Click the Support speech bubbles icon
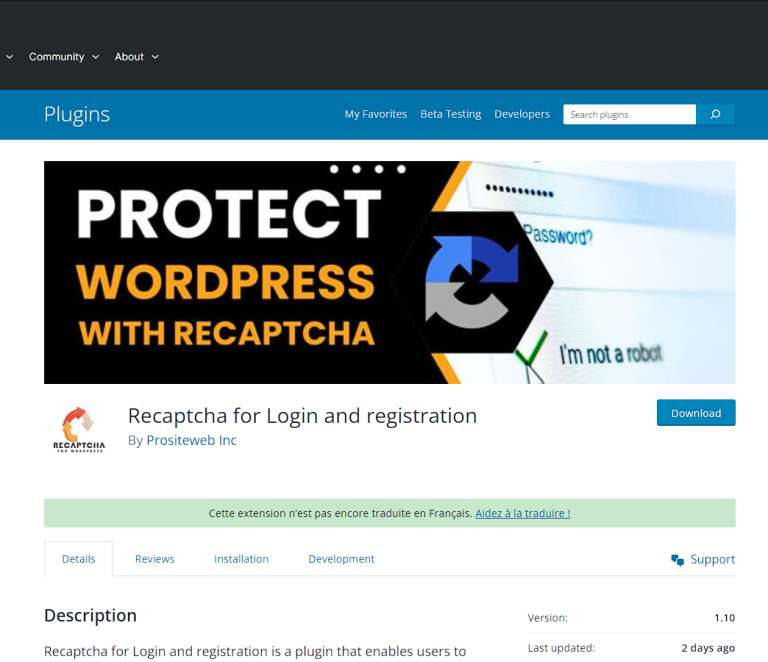Screen dimensions: 768x662 (x=677, y=560)
